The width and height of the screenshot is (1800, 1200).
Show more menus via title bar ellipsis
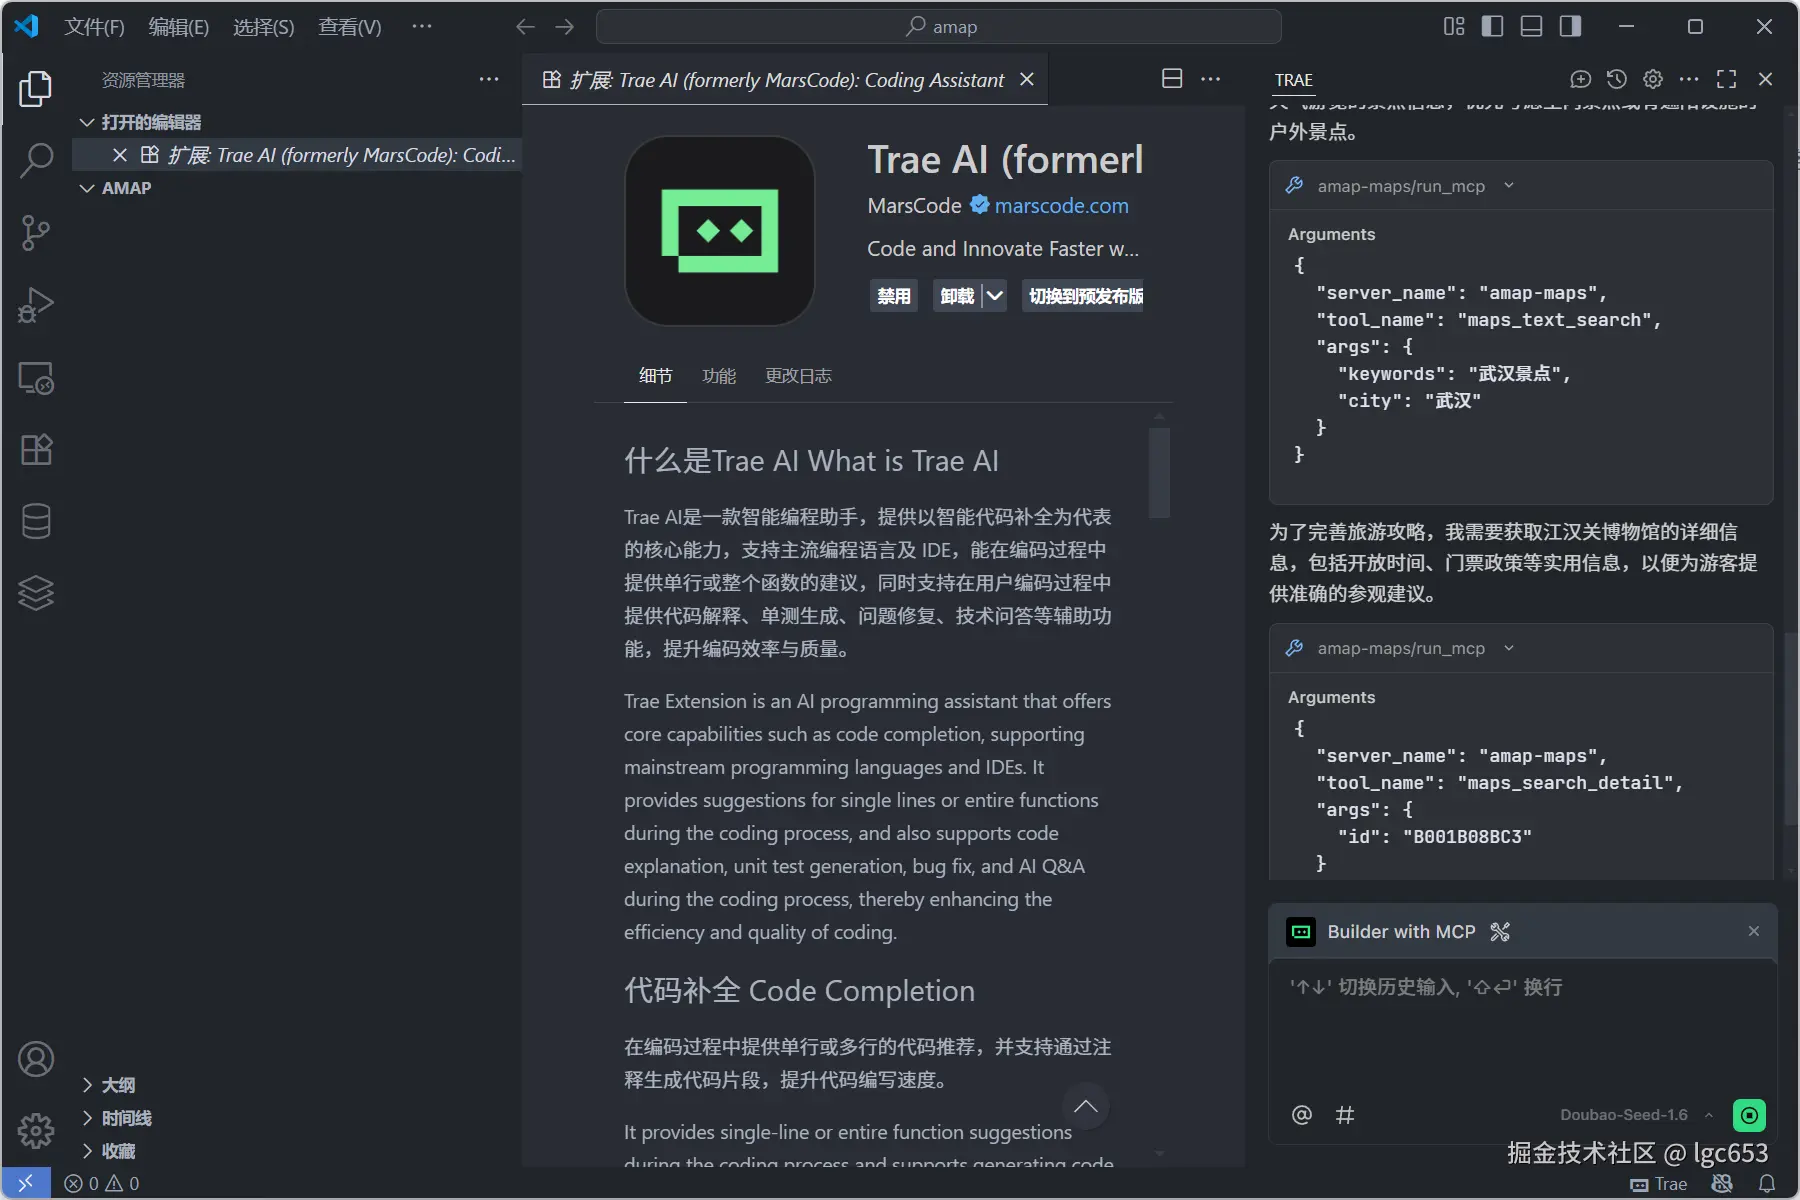422,27
